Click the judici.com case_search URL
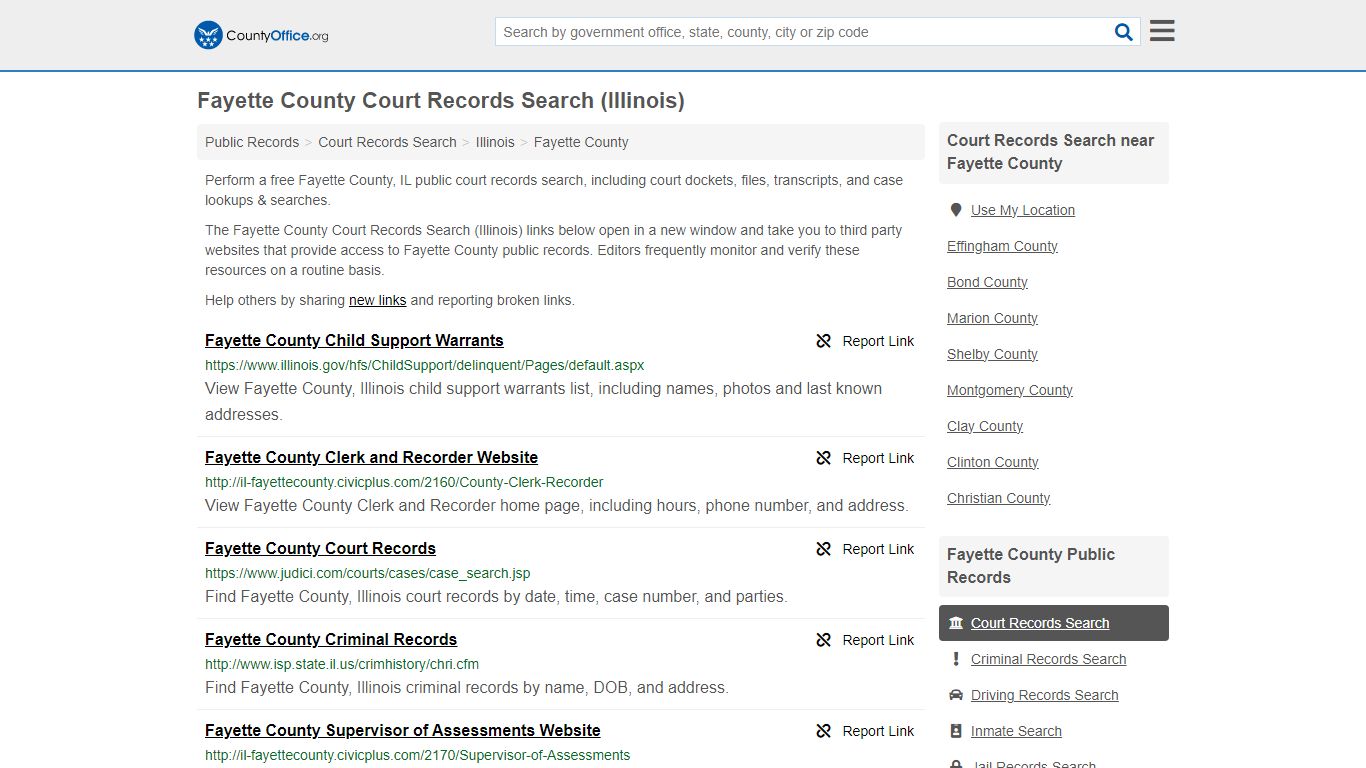This screenshot has width=1366, height=768. [x=368, y=573]
